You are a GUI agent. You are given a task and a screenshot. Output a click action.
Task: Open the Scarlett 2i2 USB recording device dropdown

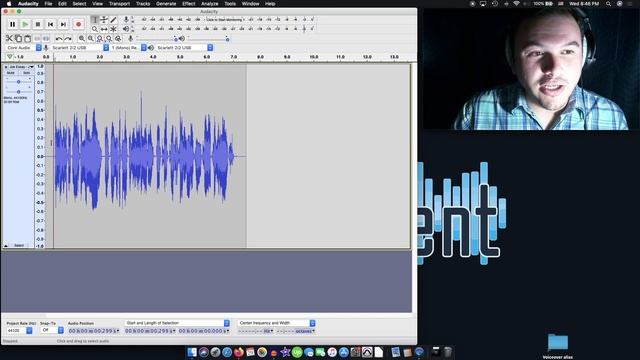click(x=80, y=48)
